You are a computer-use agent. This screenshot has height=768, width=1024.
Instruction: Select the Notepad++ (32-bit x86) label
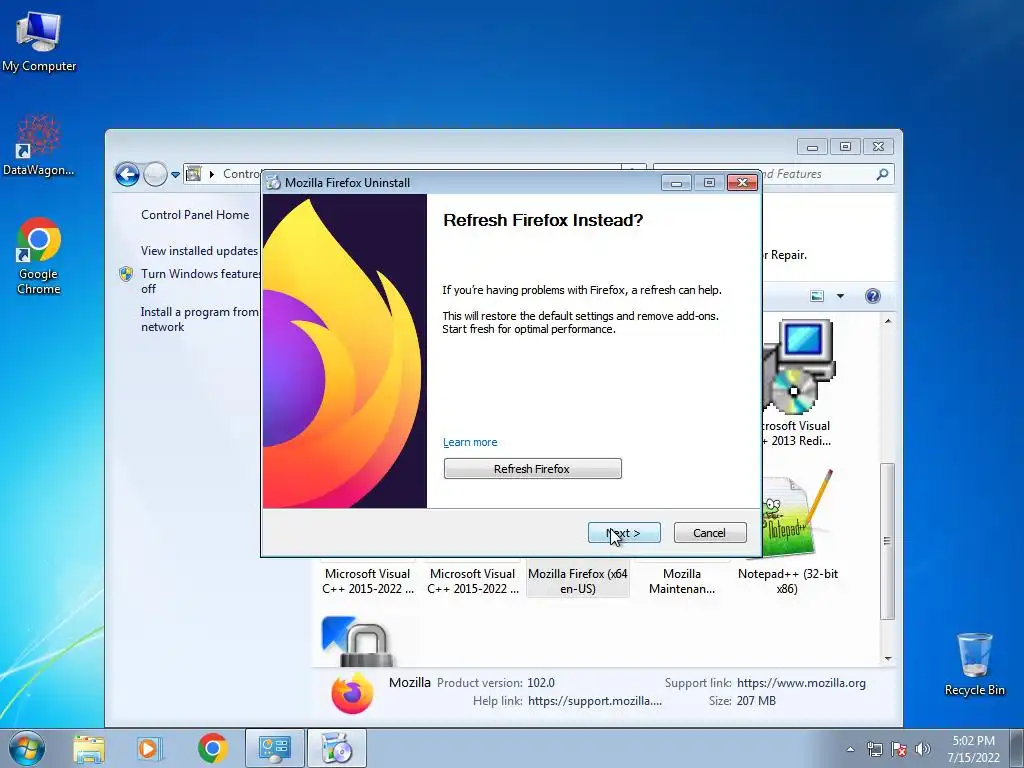(788, 581)
